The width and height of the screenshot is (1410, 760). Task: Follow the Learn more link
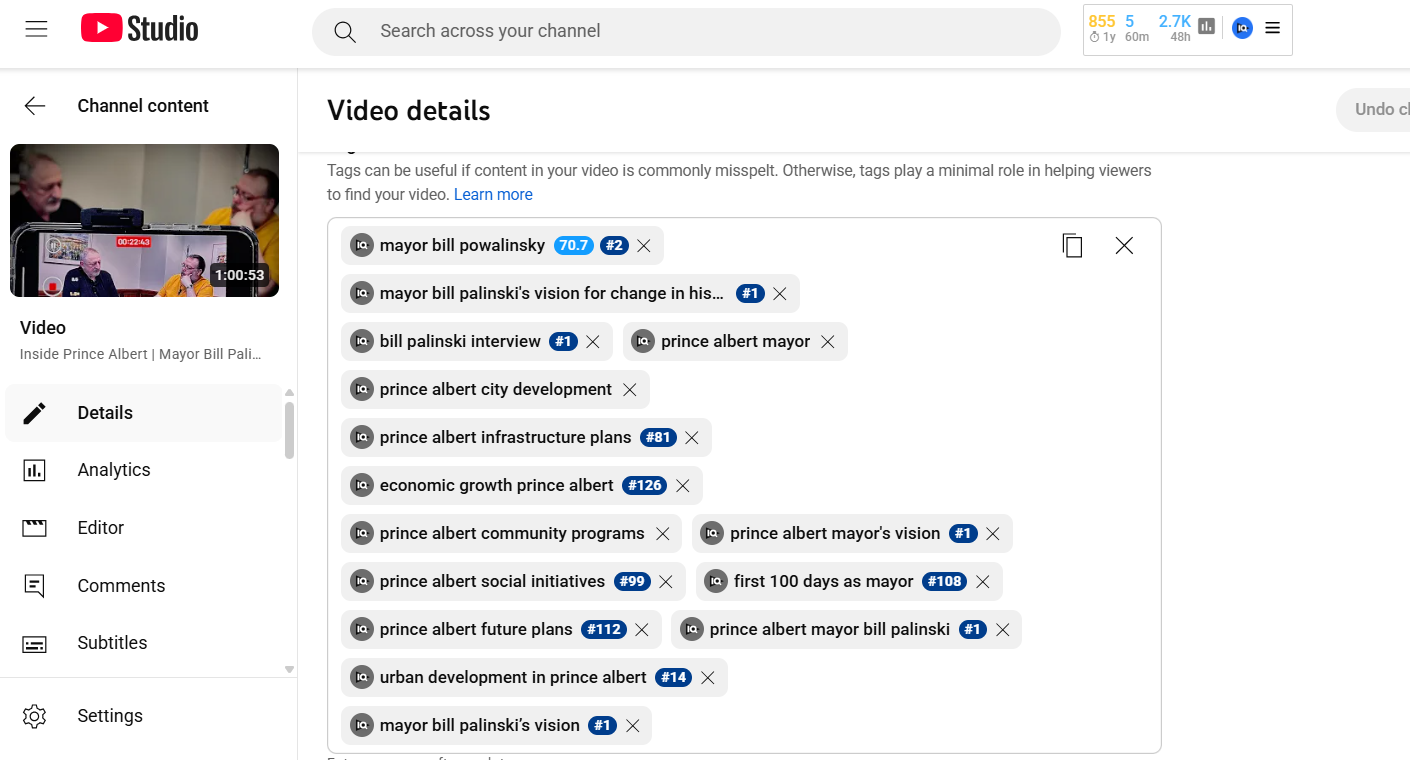[493, 195]
